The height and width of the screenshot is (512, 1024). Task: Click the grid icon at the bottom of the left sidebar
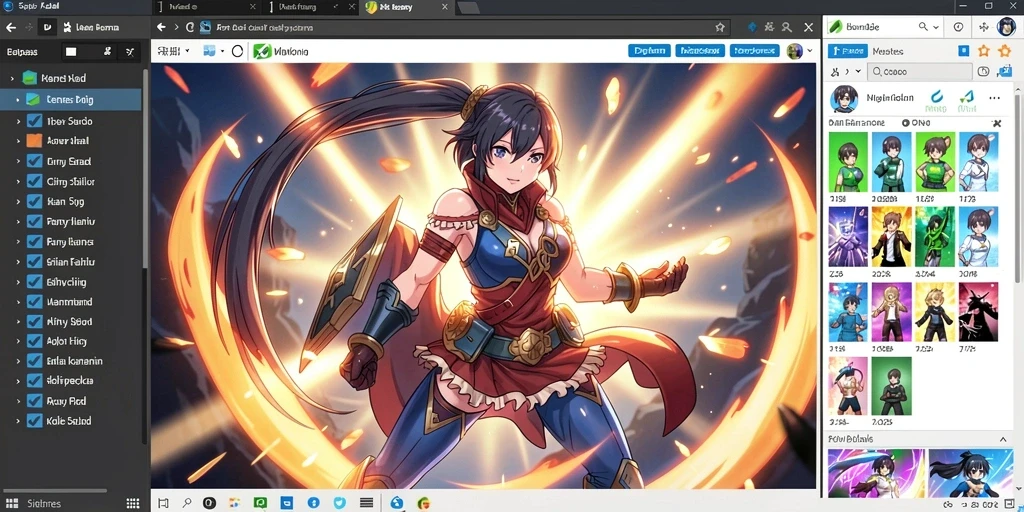tap(133, 503)
